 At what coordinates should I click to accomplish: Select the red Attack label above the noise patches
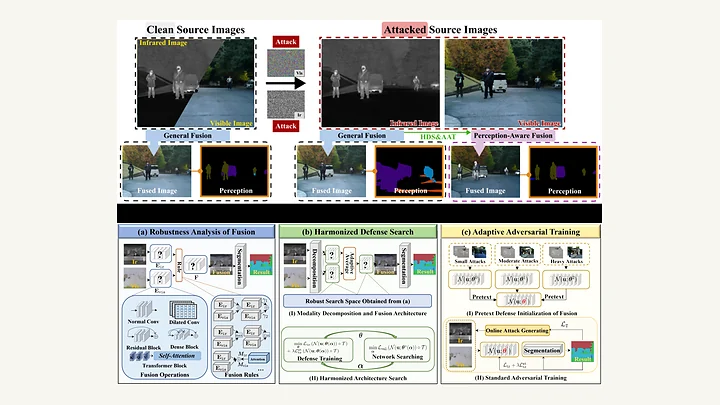[x=286, y=42]
